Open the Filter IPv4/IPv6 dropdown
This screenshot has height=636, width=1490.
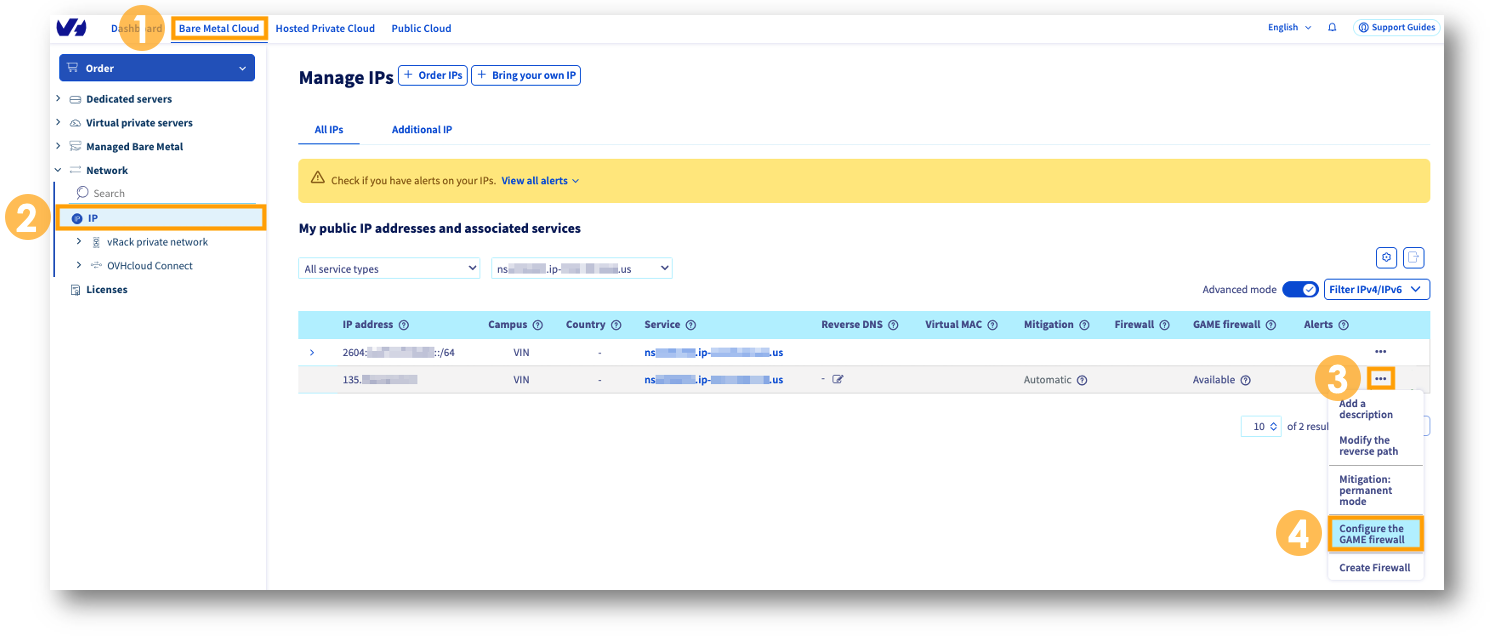pyautogui.click(x=1377, y=288)
